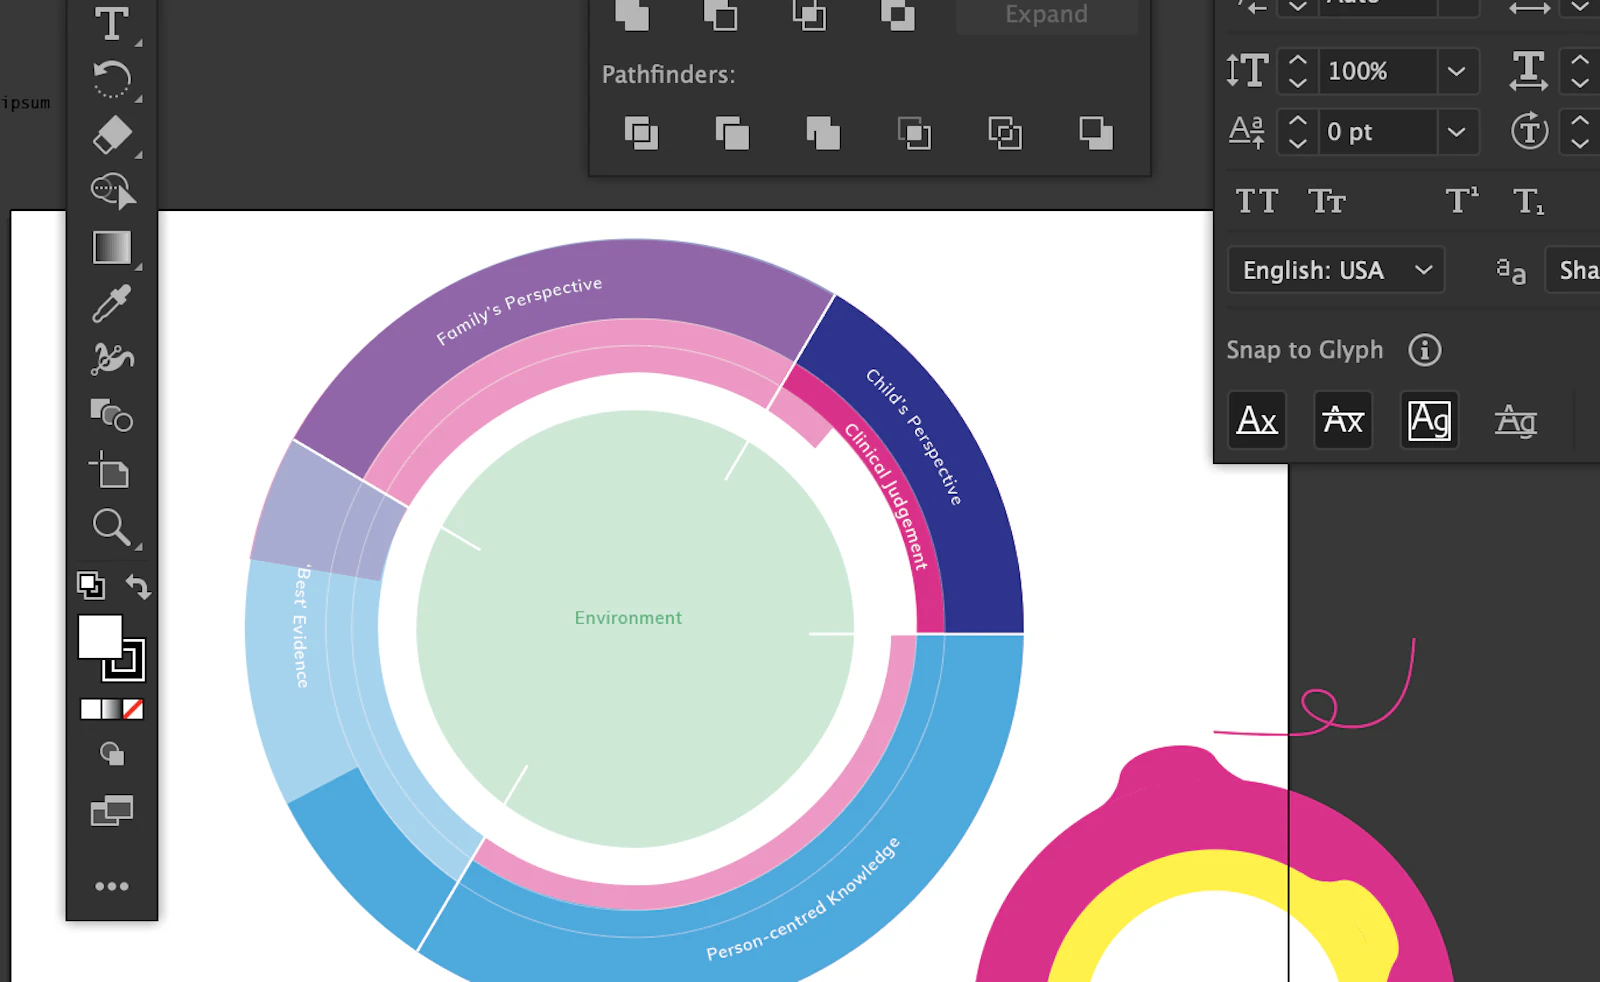Click the Minus Back pathfinder icon
The width and height of the screenshot is (1600, 982).
[x=1096, y=133]
